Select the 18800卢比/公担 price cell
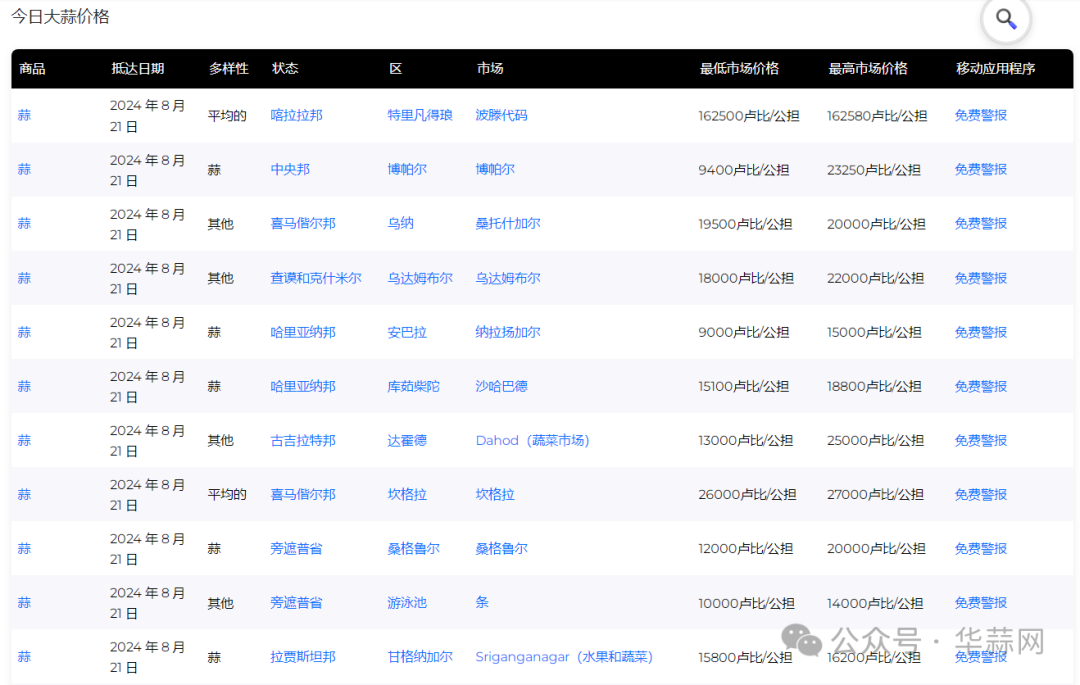 874,386
